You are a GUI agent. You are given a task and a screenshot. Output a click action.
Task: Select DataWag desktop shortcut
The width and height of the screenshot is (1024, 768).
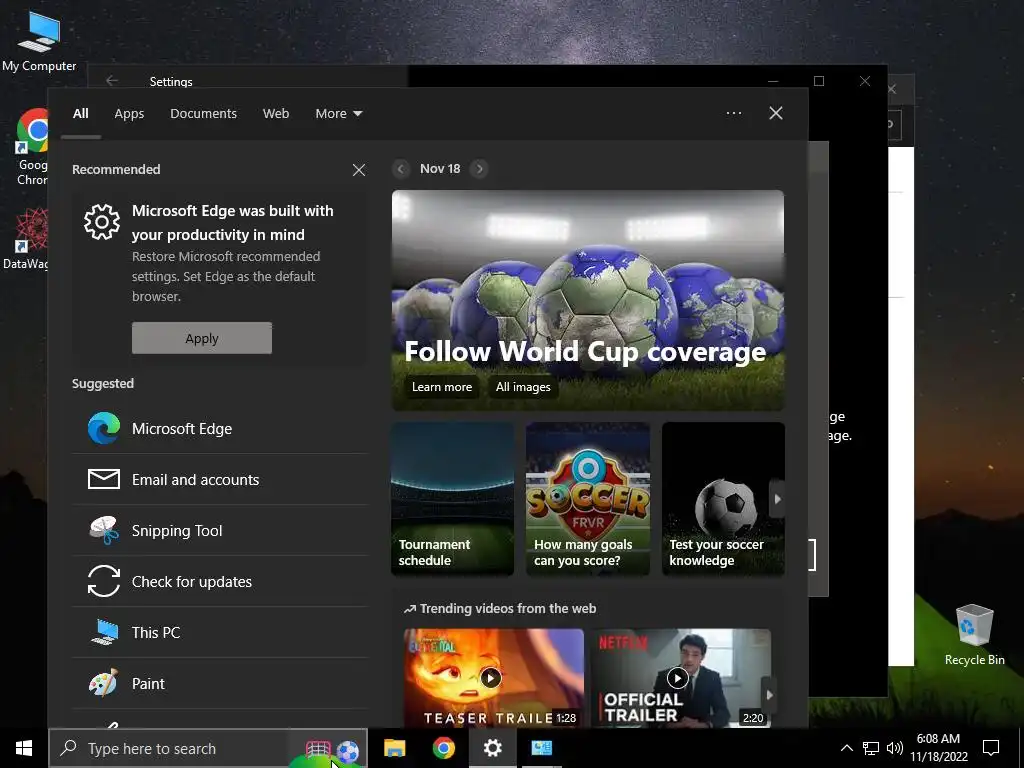coord(25,238)
